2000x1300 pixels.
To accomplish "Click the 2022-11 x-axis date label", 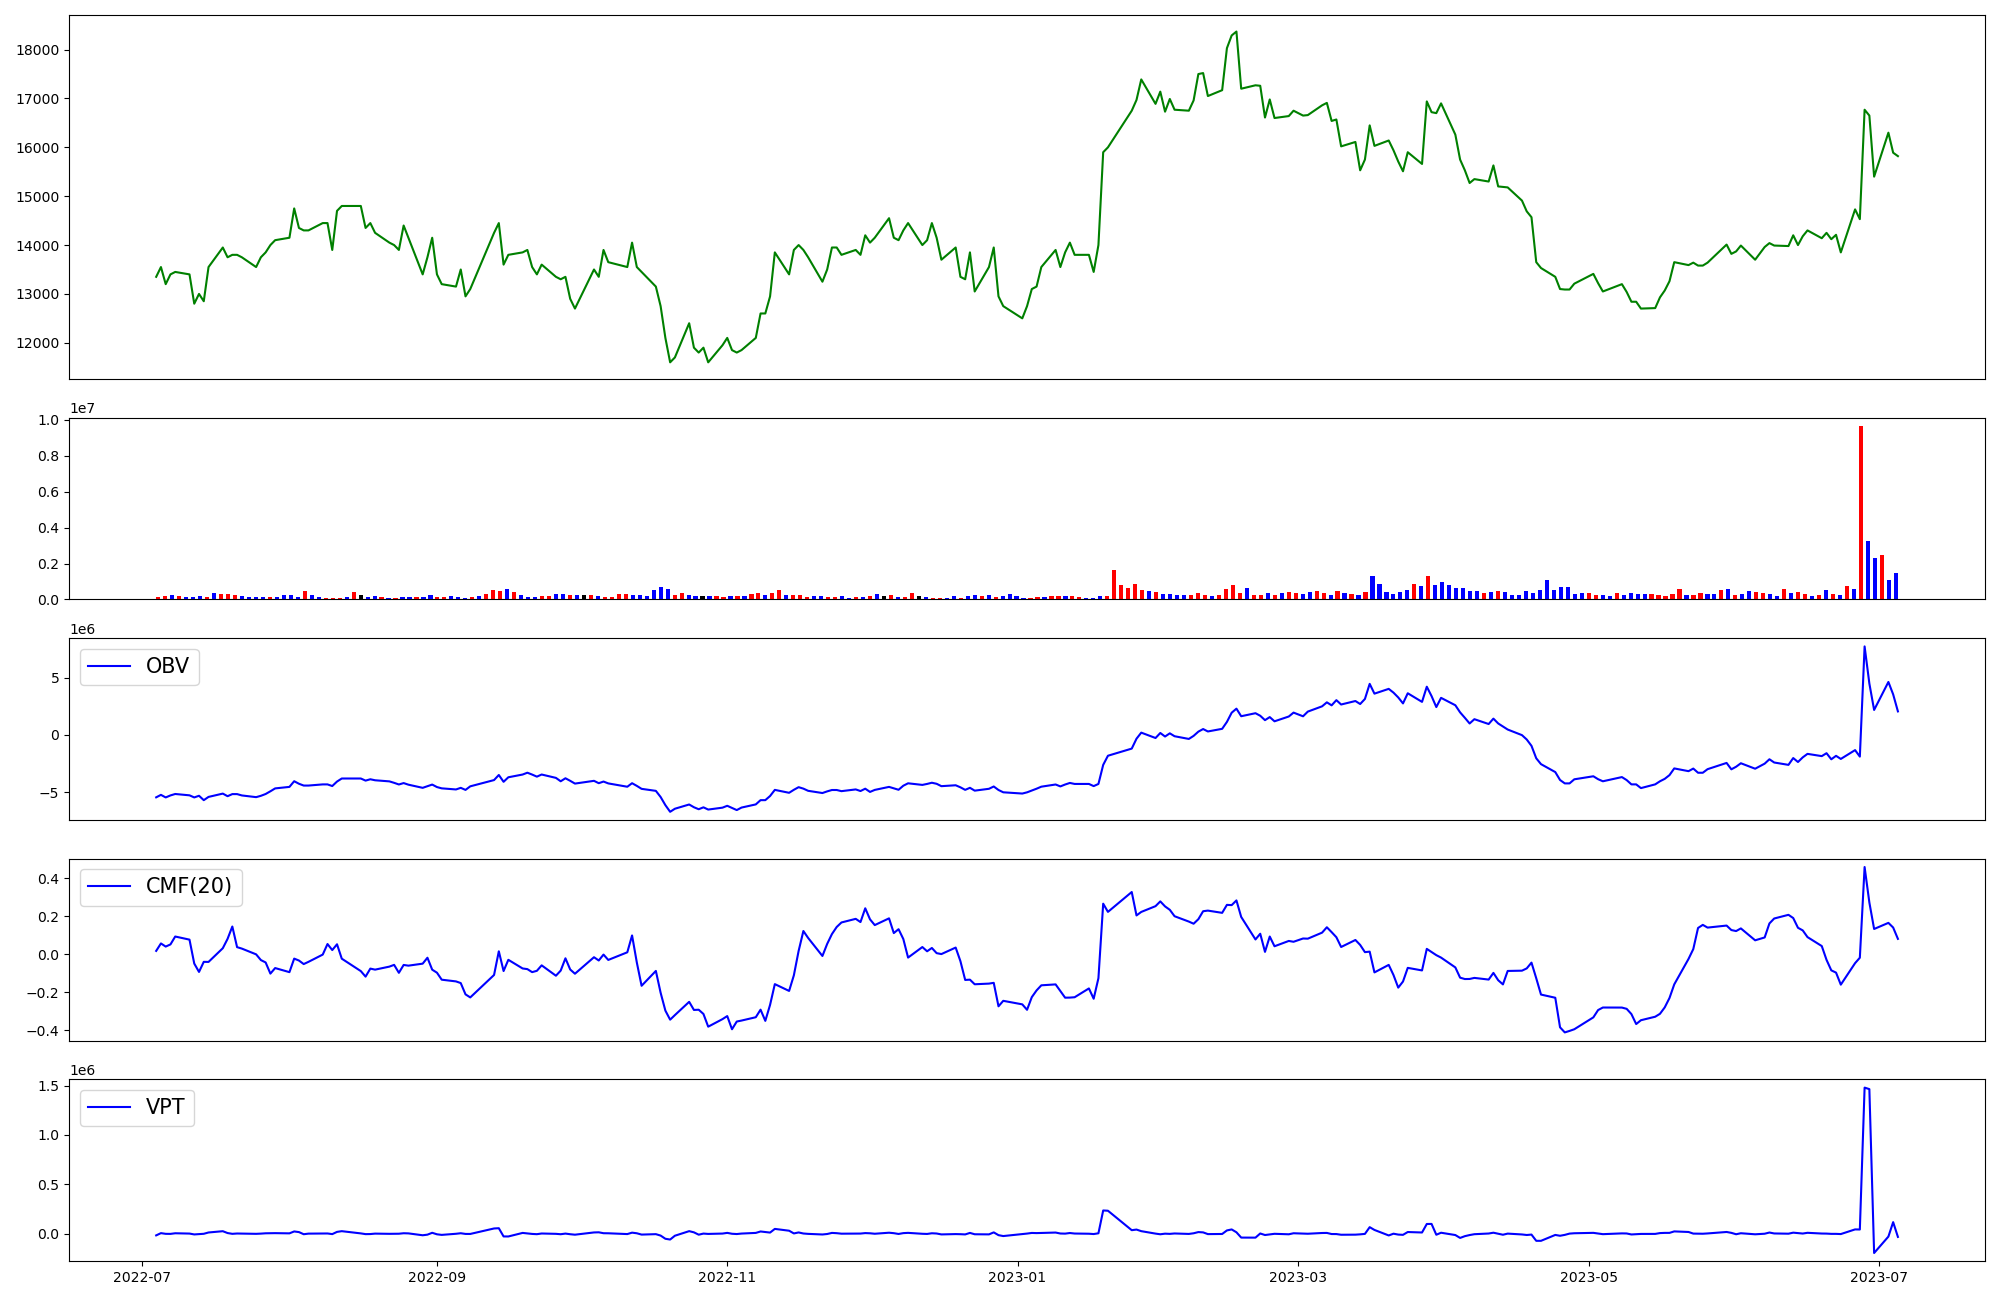I will coord(727,1277).
